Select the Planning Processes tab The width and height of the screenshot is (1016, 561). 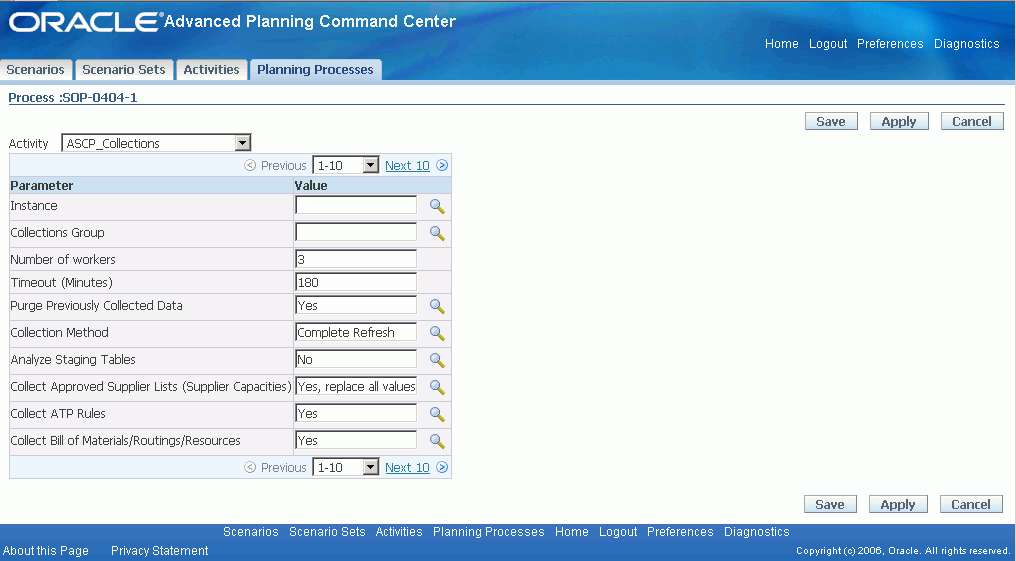click(315, 69)
